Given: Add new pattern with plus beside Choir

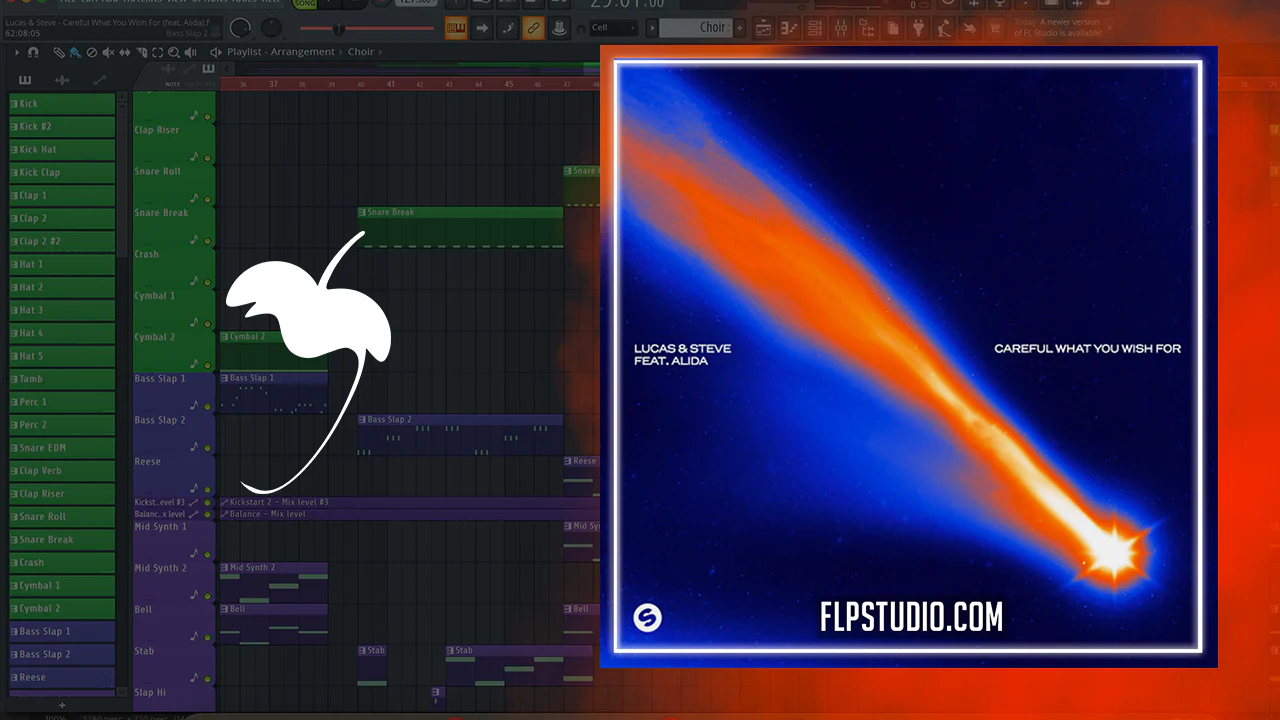Looking at the screenshot, I should click(740, 28).
